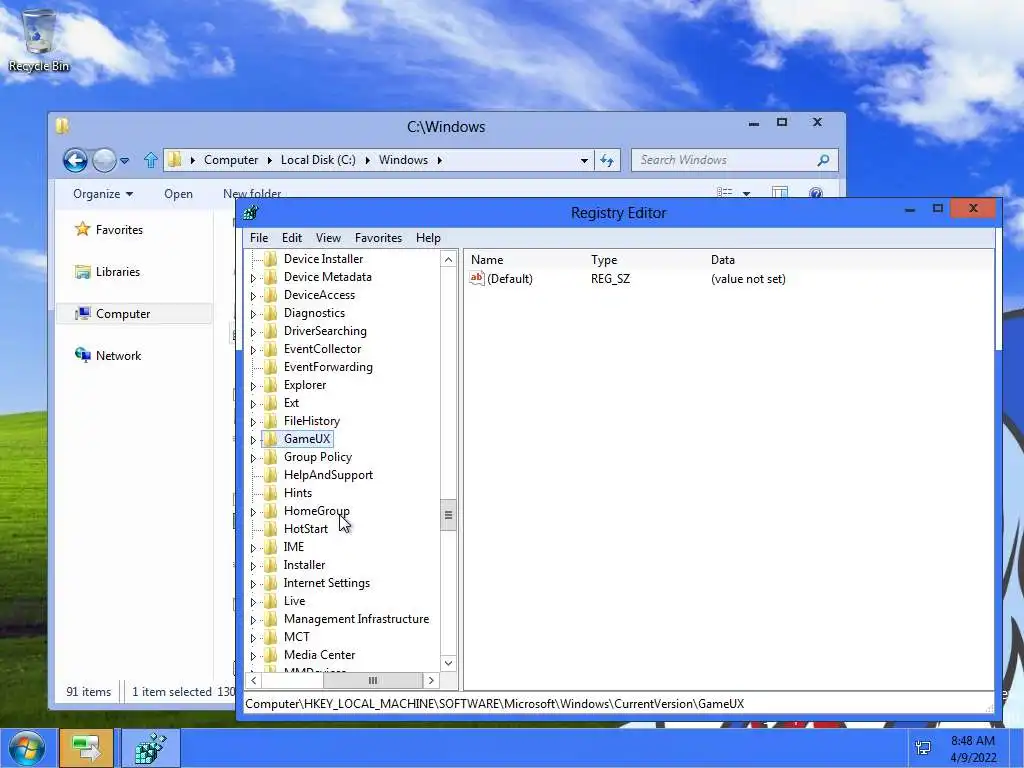
Task: Open the view options dropdown arrow
Action: coord(746,194)
